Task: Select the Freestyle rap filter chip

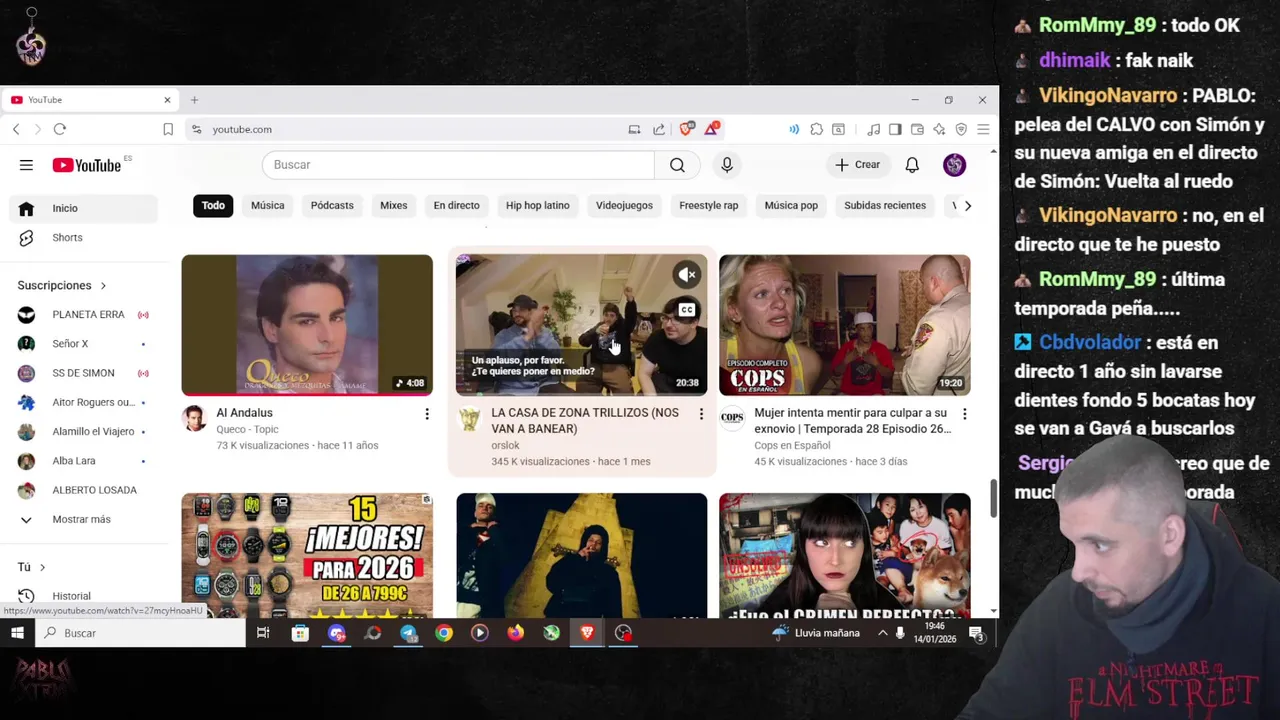Action: click(x=709, y=206)
